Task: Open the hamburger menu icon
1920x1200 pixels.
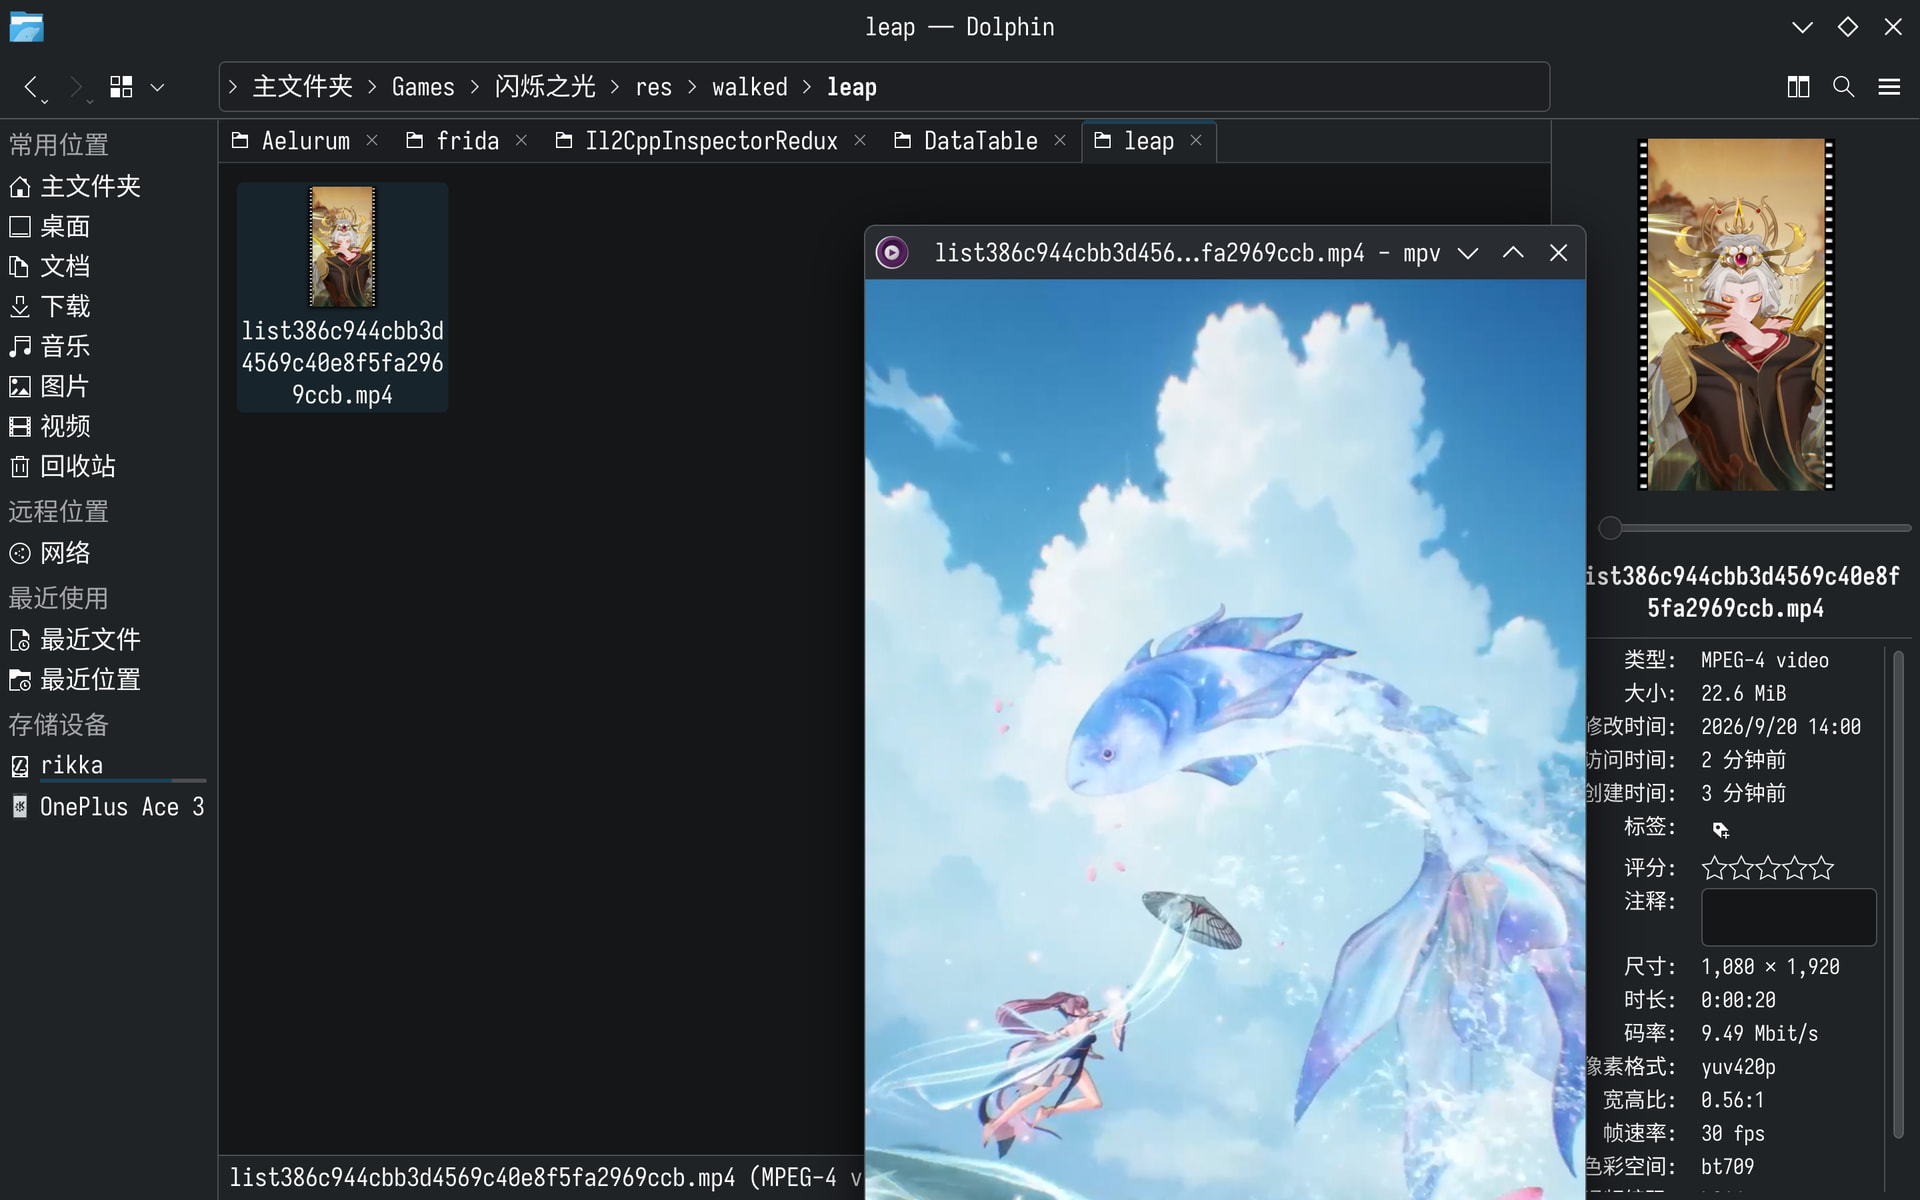Action: pos(1889,87)
